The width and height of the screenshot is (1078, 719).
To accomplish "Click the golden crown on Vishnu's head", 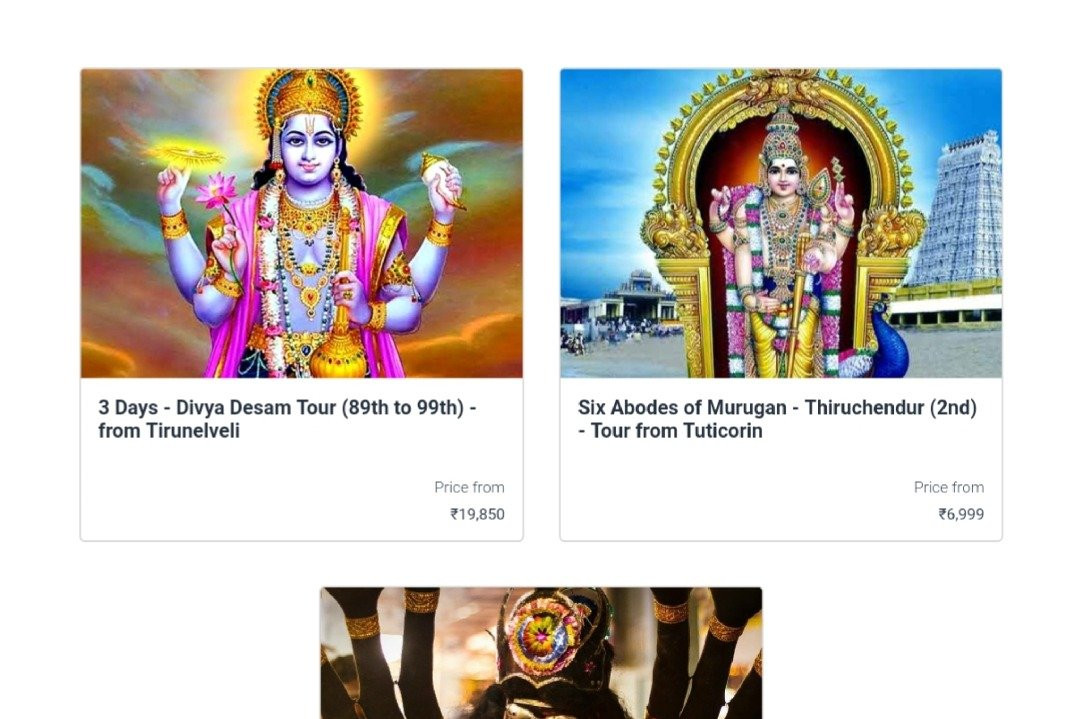I will click(309, 100).
